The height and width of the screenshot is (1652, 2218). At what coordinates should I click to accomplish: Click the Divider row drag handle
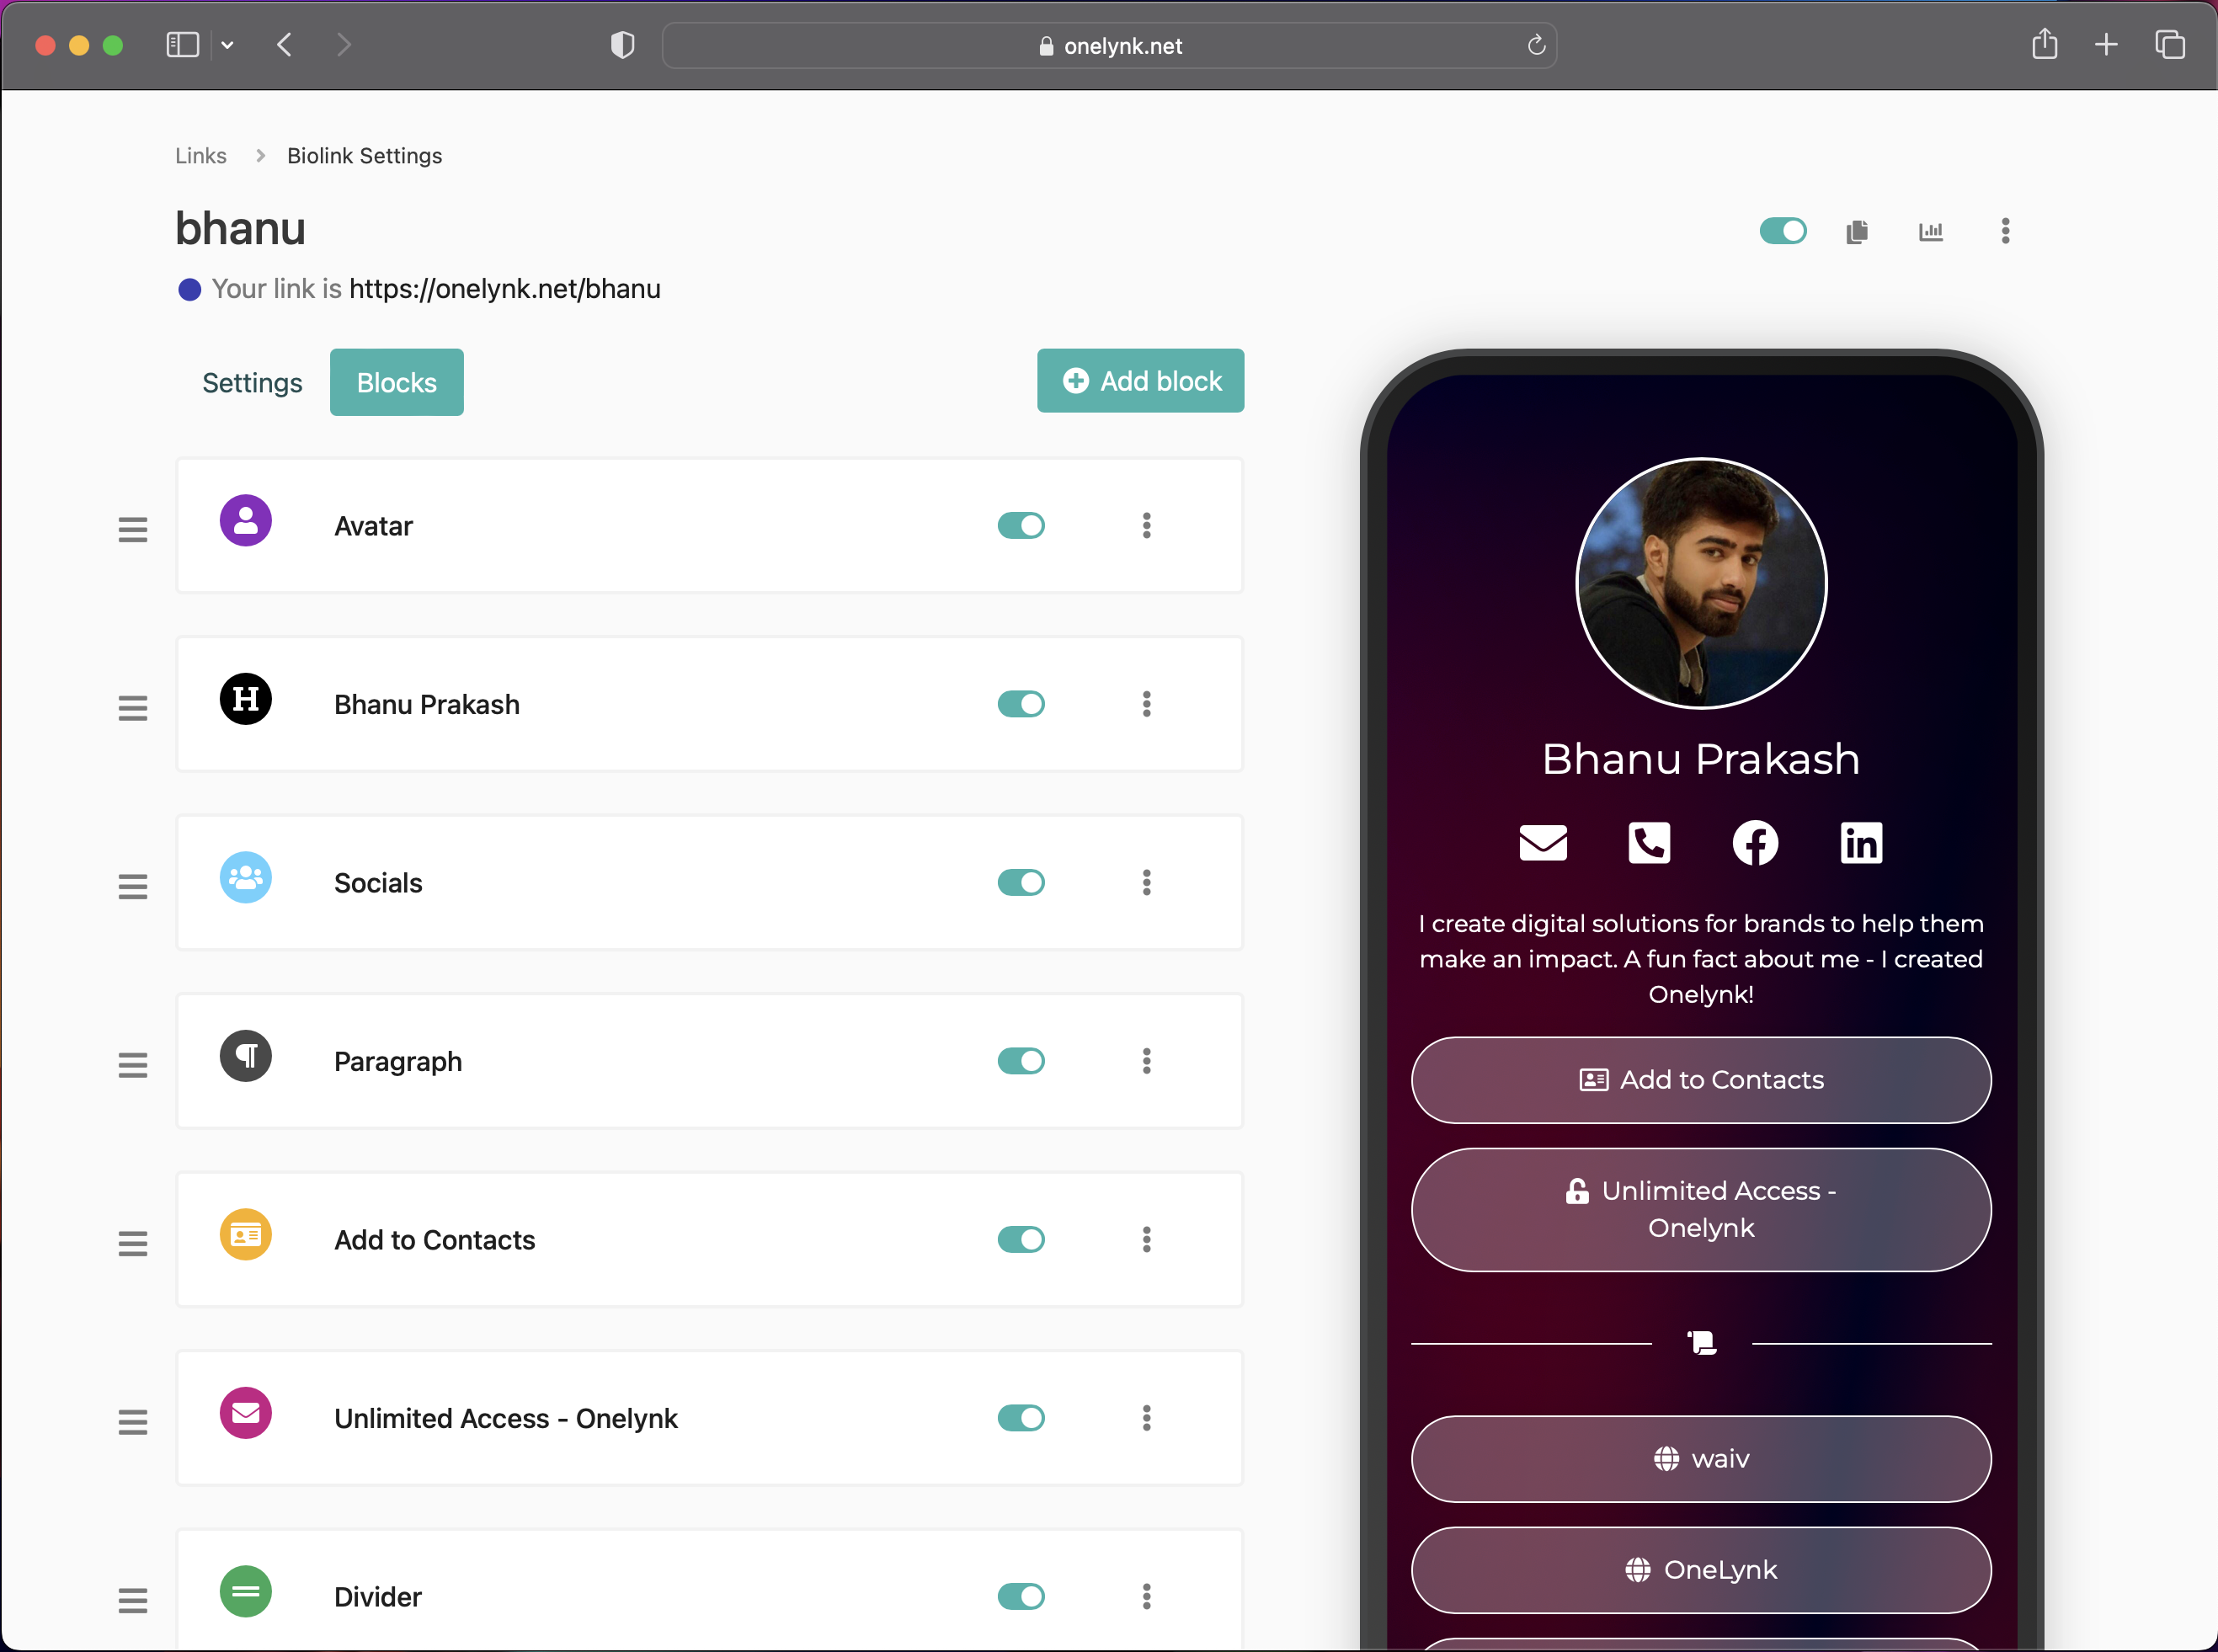tap(133, 1601)
